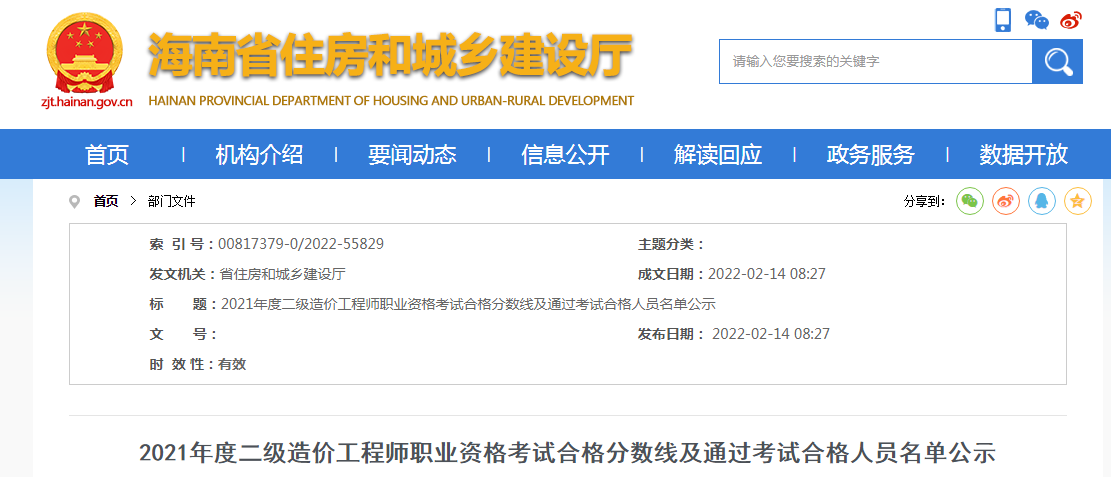Open the mobile version phone icon
Image resolution: width=1111 pixels, height=477 pixels.
pos(1003,20)
